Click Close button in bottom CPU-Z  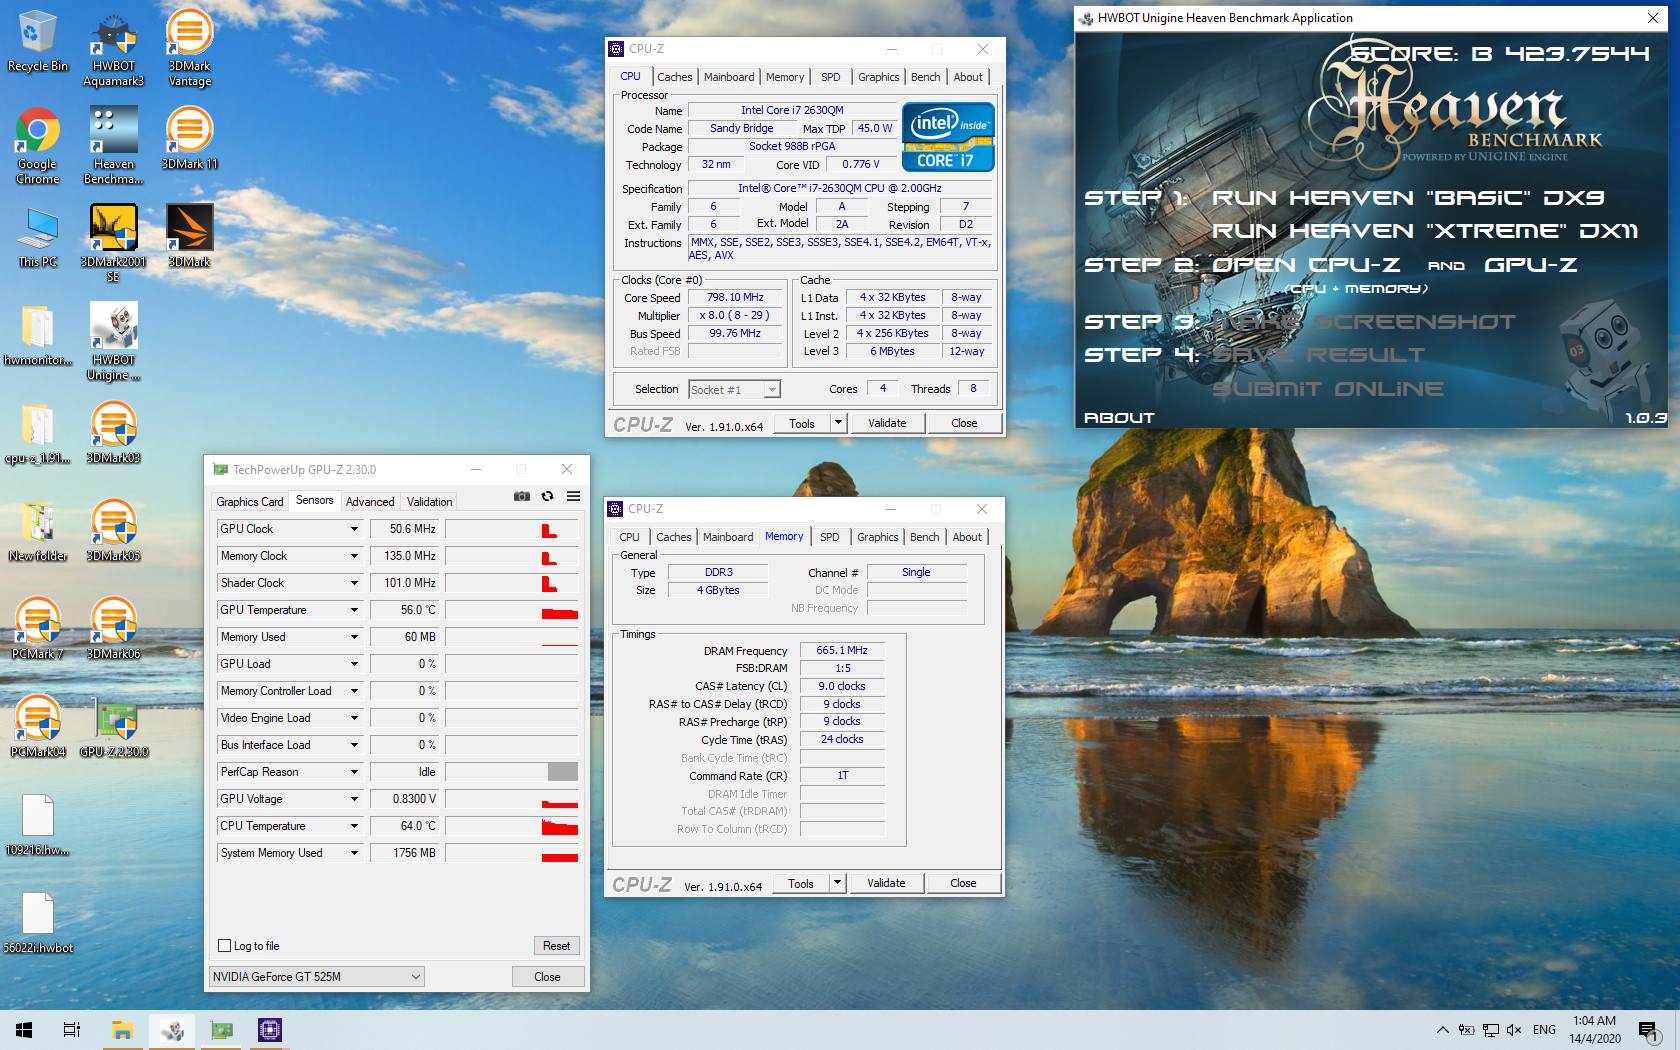(x=963, y=883)
